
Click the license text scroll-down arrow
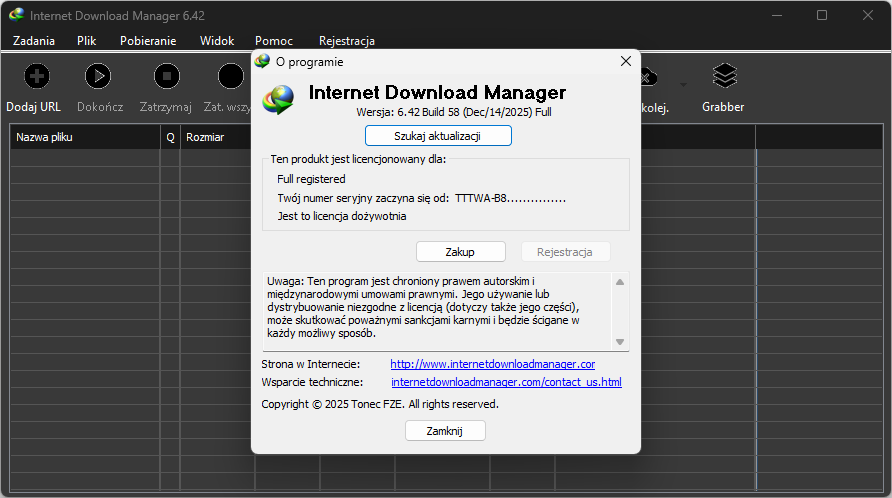620,342
